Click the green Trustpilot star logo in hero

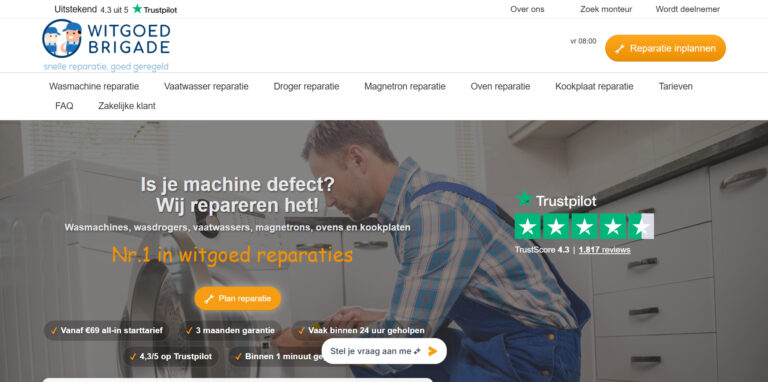coord(524,199)
